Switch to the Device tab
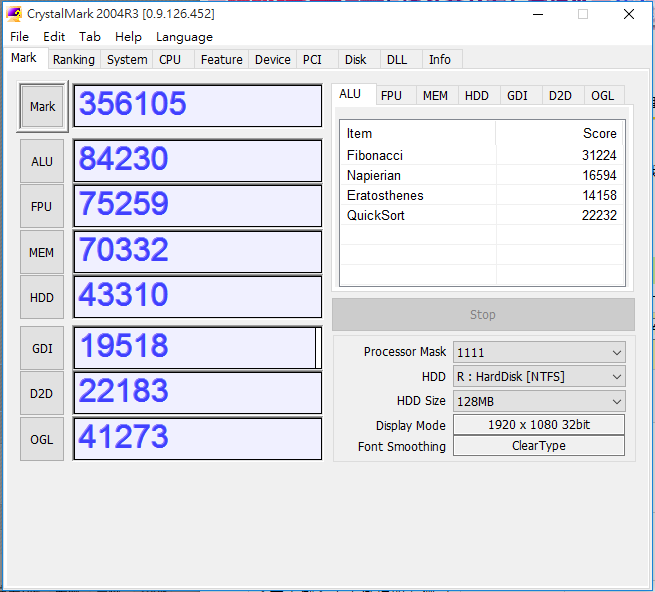This screenshot has height=592, width=655. [272, 59]
